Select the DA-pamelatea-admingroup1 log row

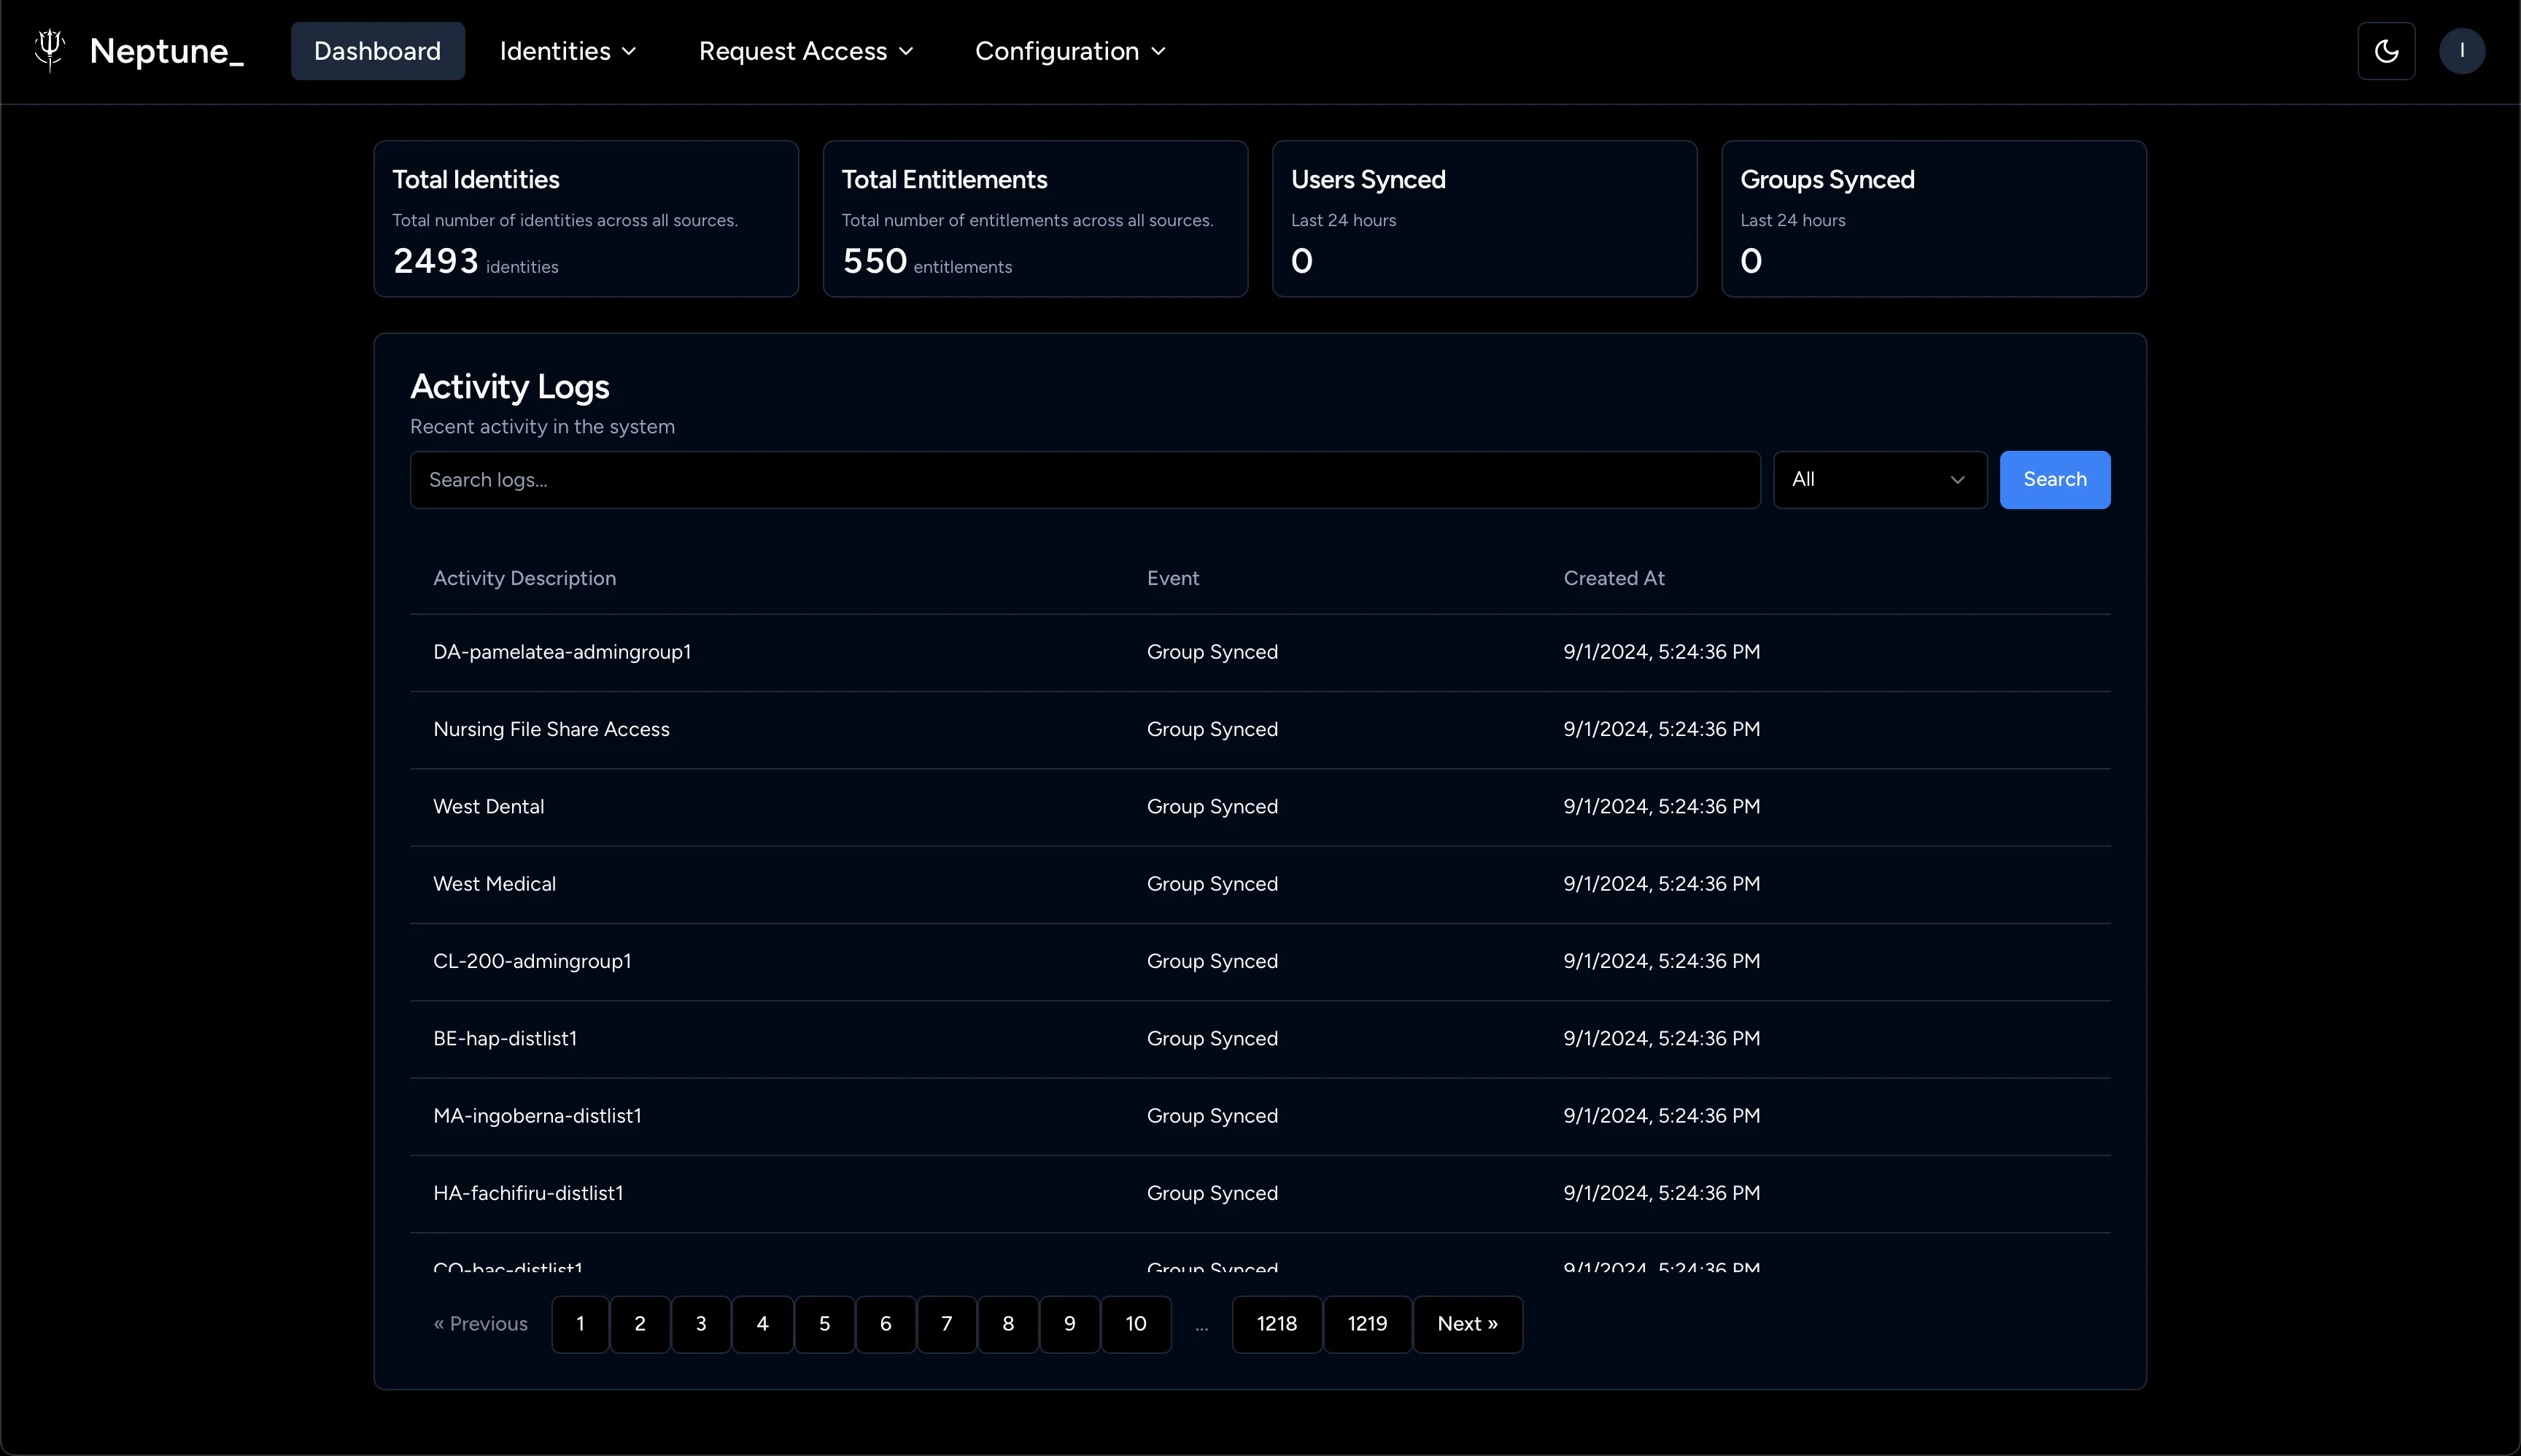tap(1260, 652)
